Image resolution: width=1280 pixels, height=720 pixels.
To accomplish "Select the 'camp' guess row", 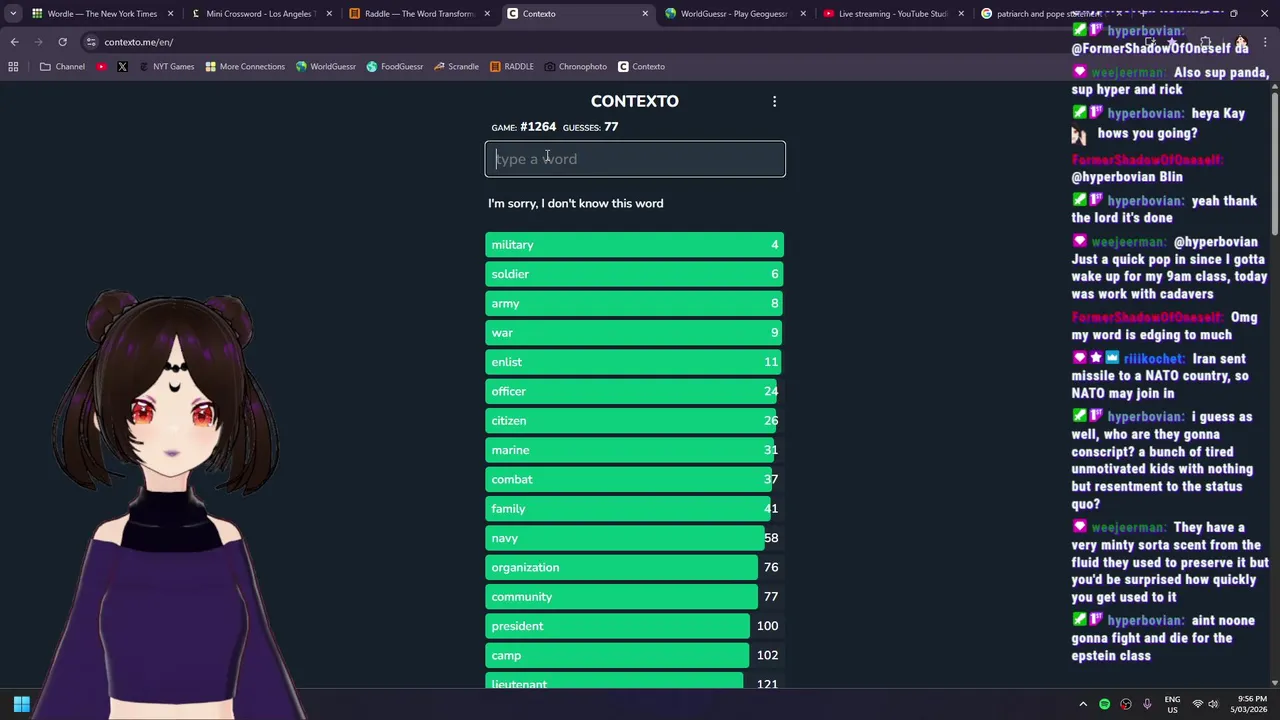I will 635,655.
